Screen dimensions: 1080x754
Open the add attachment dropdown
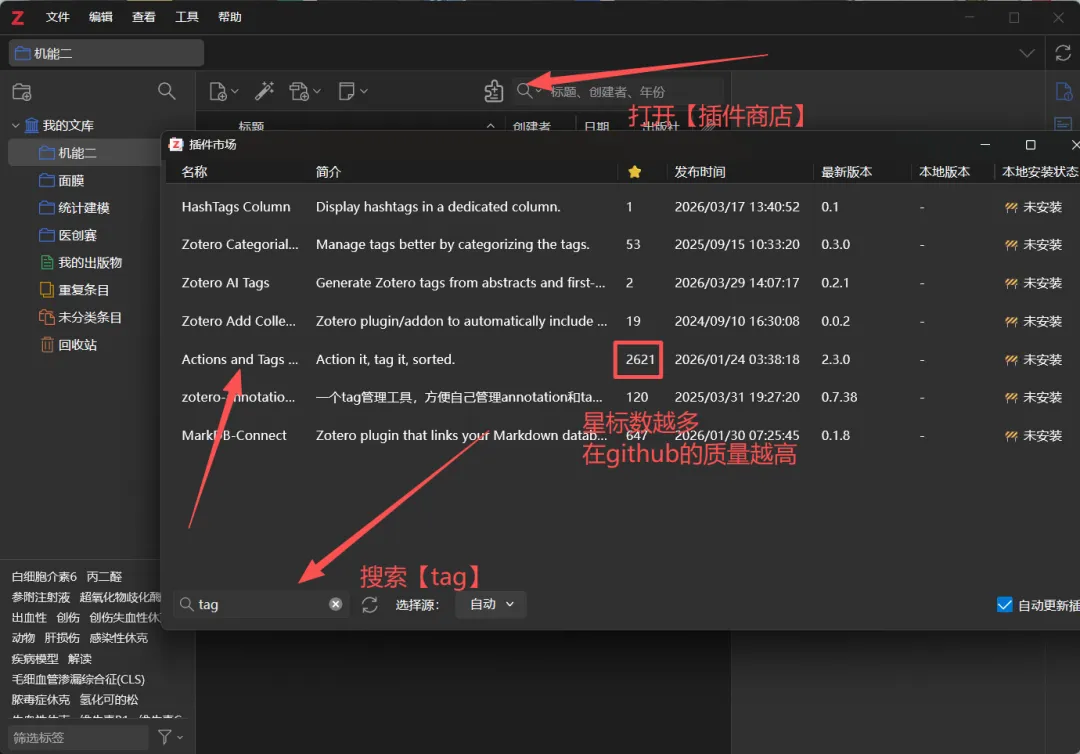point(304,91)
